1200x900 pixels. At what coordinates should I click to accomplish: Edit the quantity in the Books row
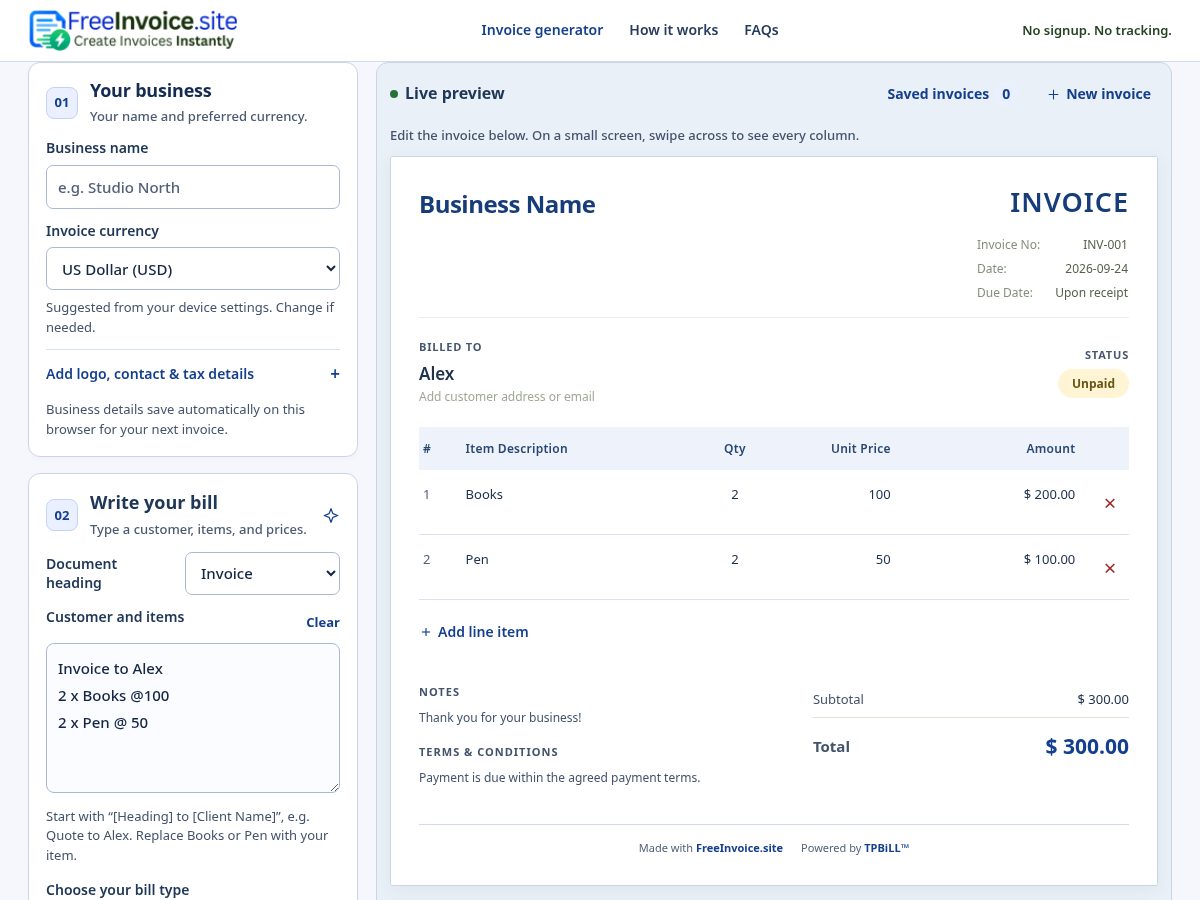point(735,495)
